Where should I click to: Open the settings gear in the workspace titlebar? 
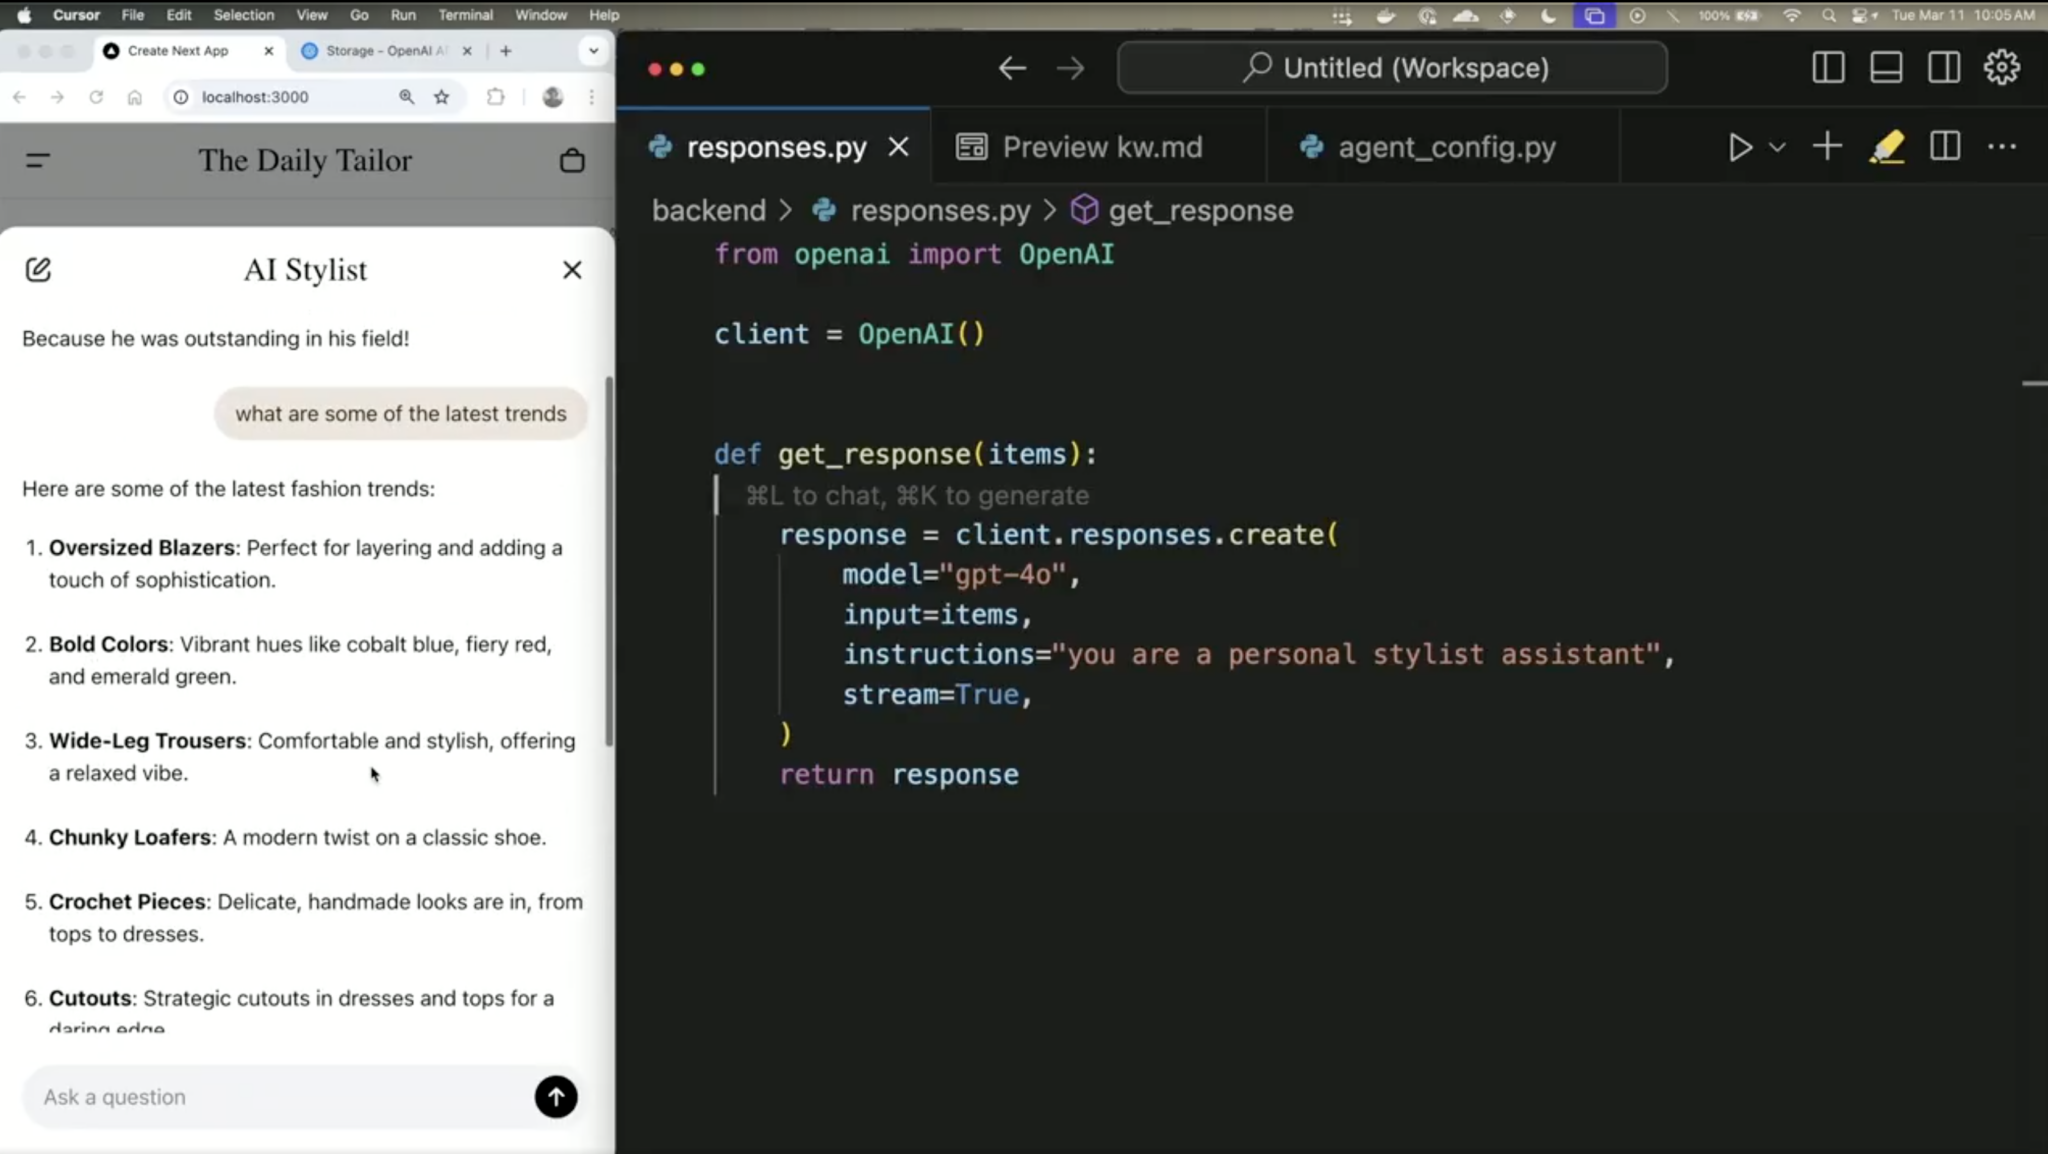tap(1999, 66)
